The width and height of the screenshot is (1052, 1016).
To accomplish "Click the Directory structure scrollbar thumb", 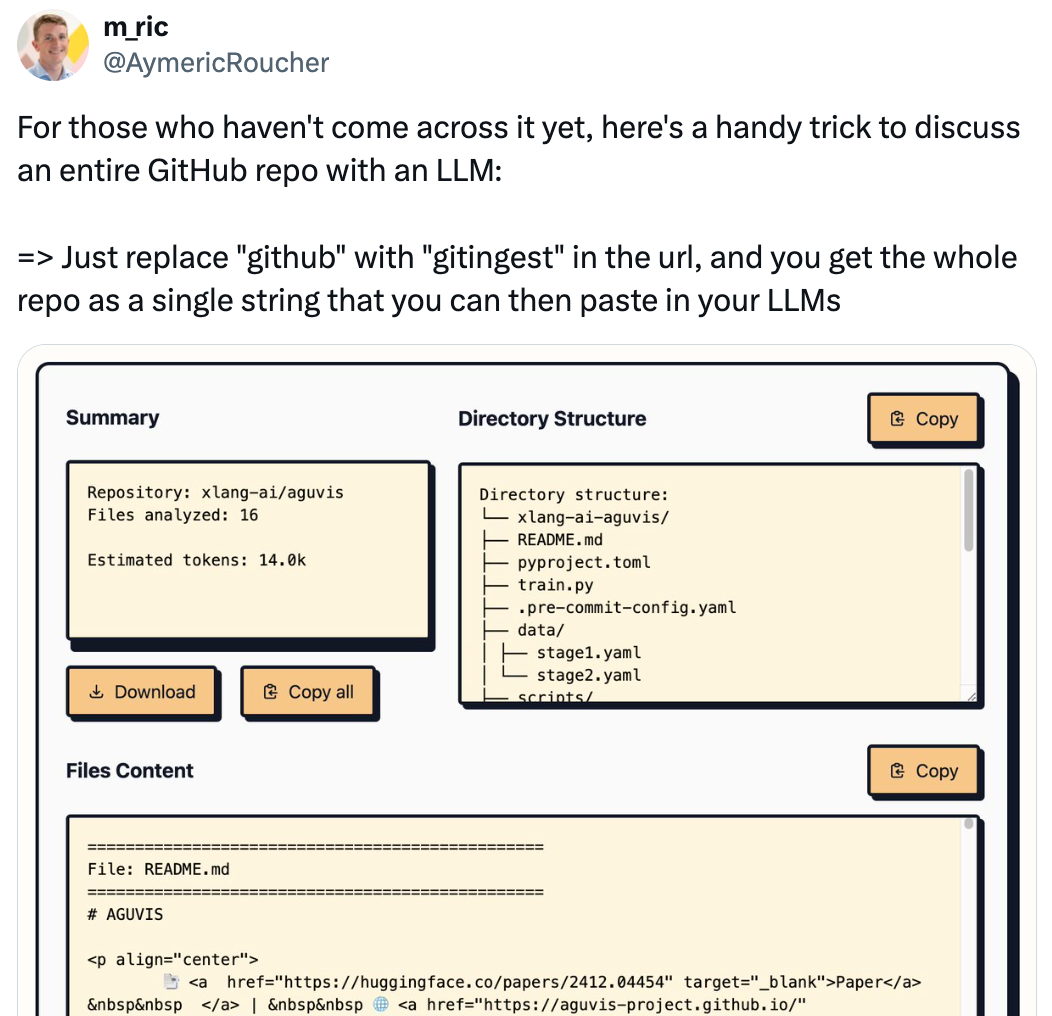I will coord(968,510).
